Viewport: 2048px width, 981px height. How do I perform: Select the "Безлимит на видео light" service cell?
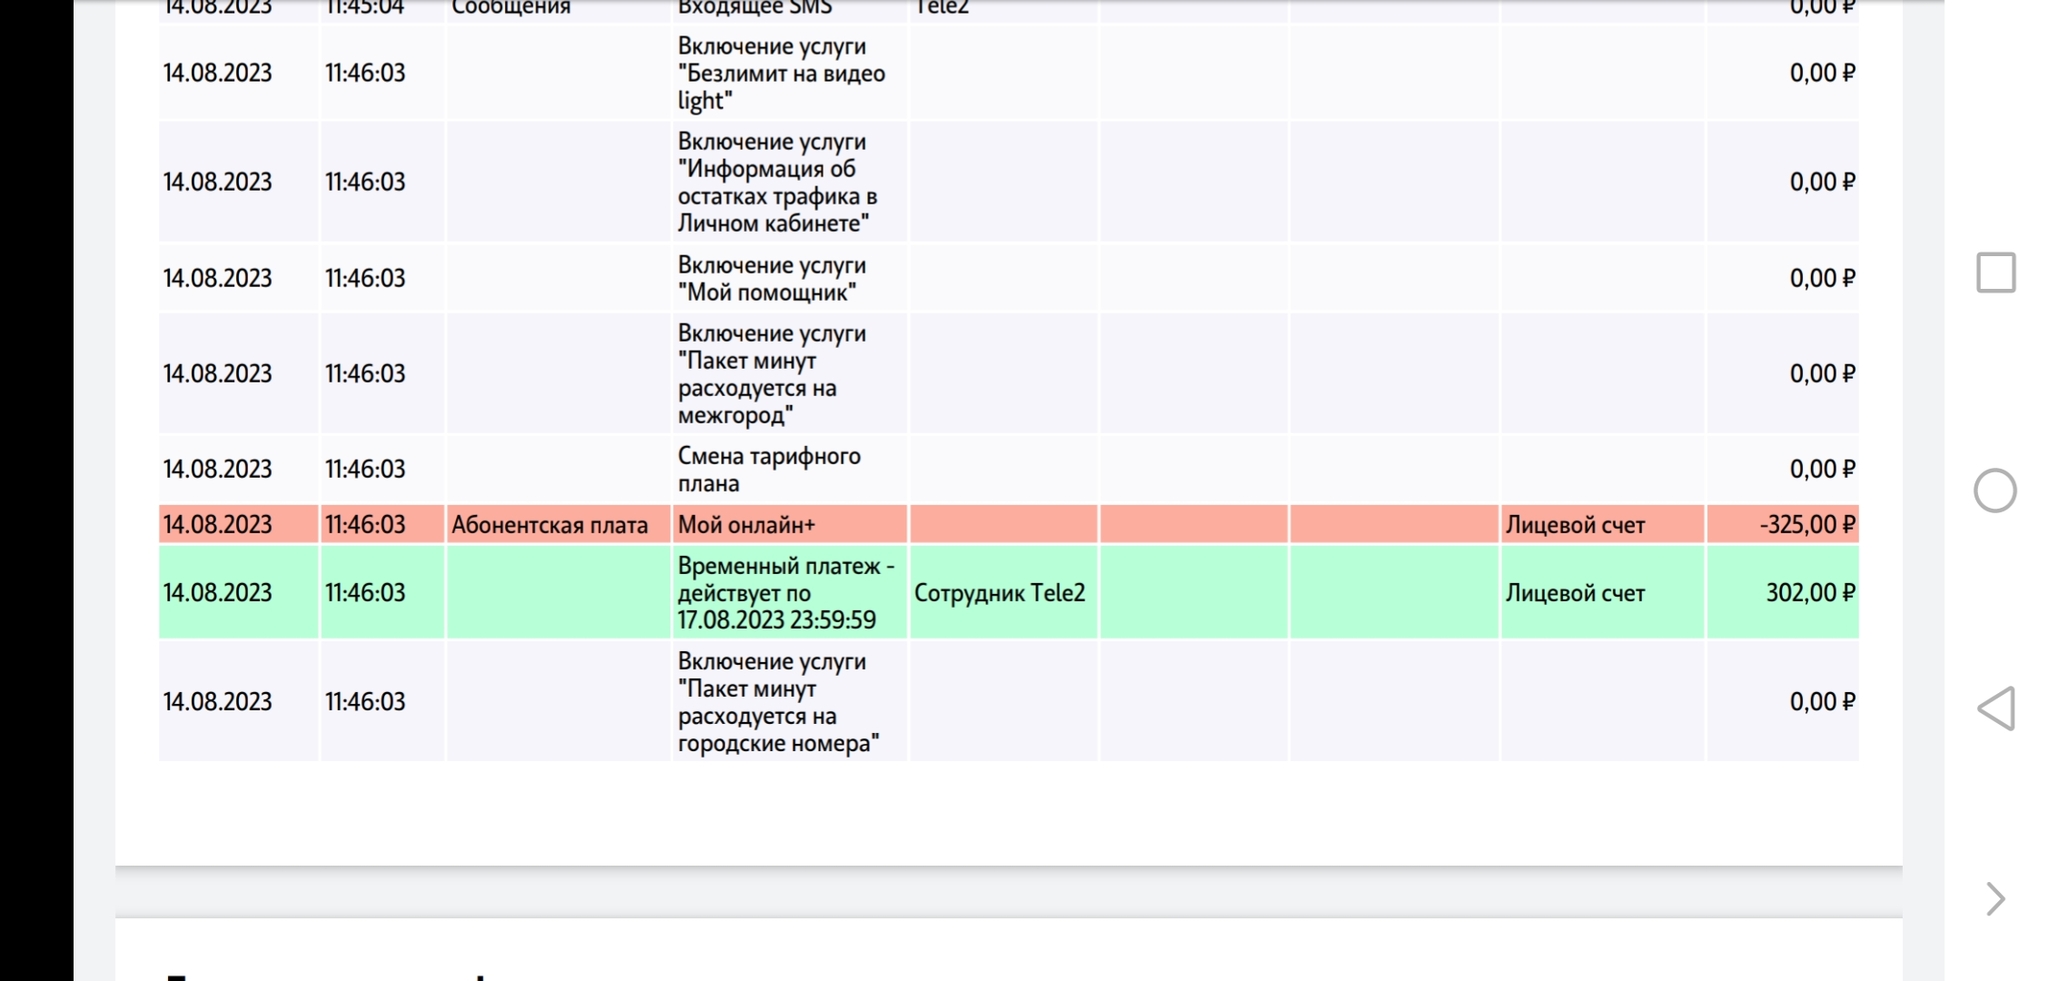[790, 73]
